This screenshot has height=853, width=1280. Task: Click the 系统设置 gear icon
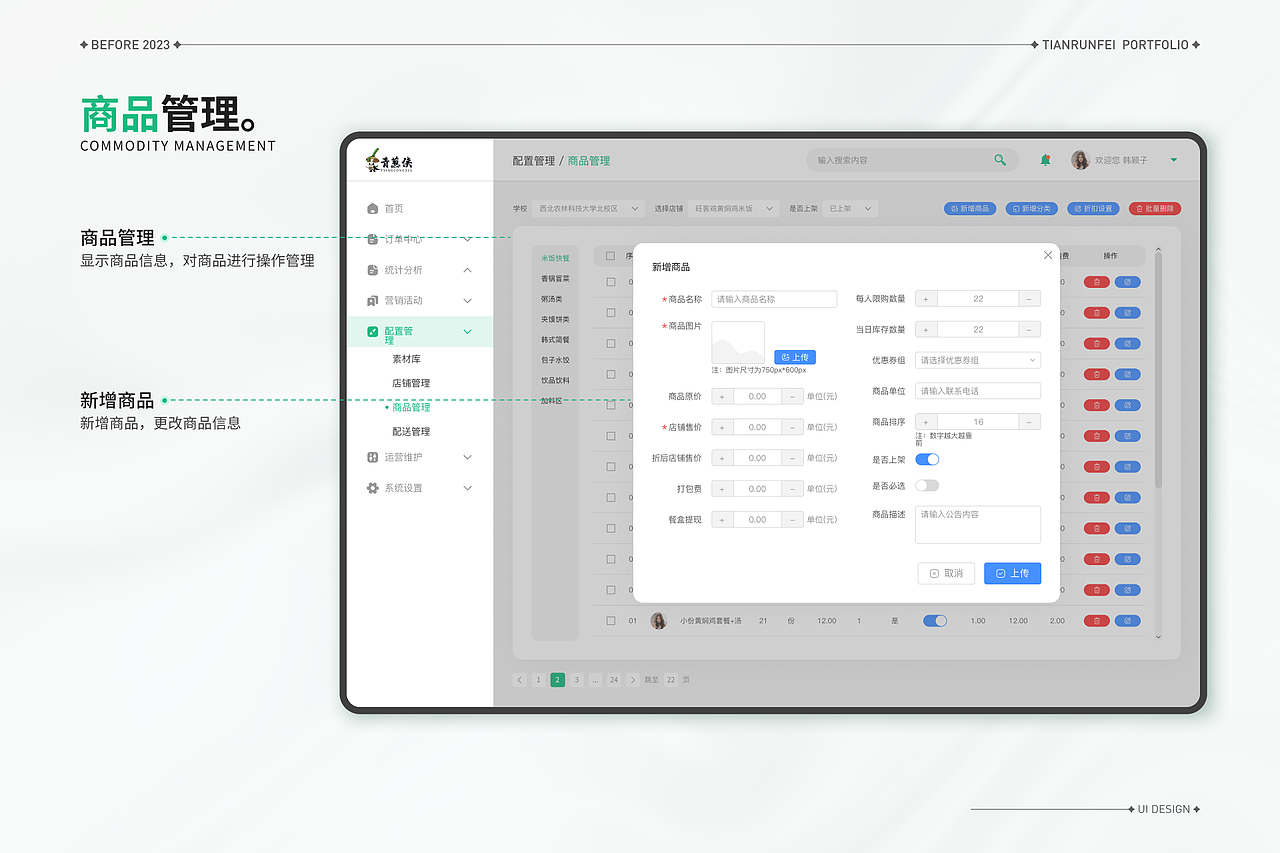pos(373,488)
